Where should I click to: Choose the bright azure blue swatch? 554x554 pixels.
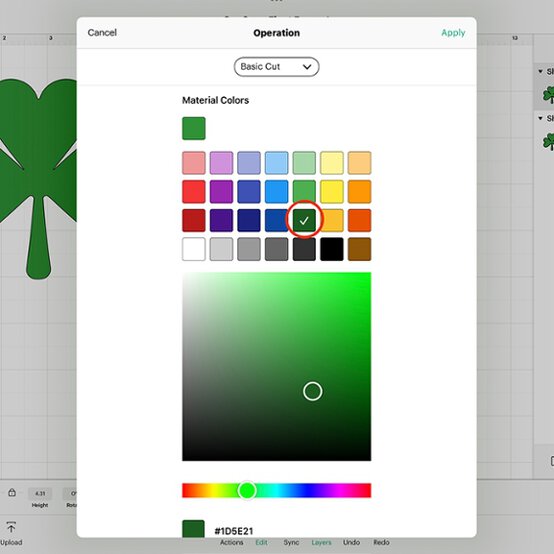pyautogui.click(x=276, y=191)
